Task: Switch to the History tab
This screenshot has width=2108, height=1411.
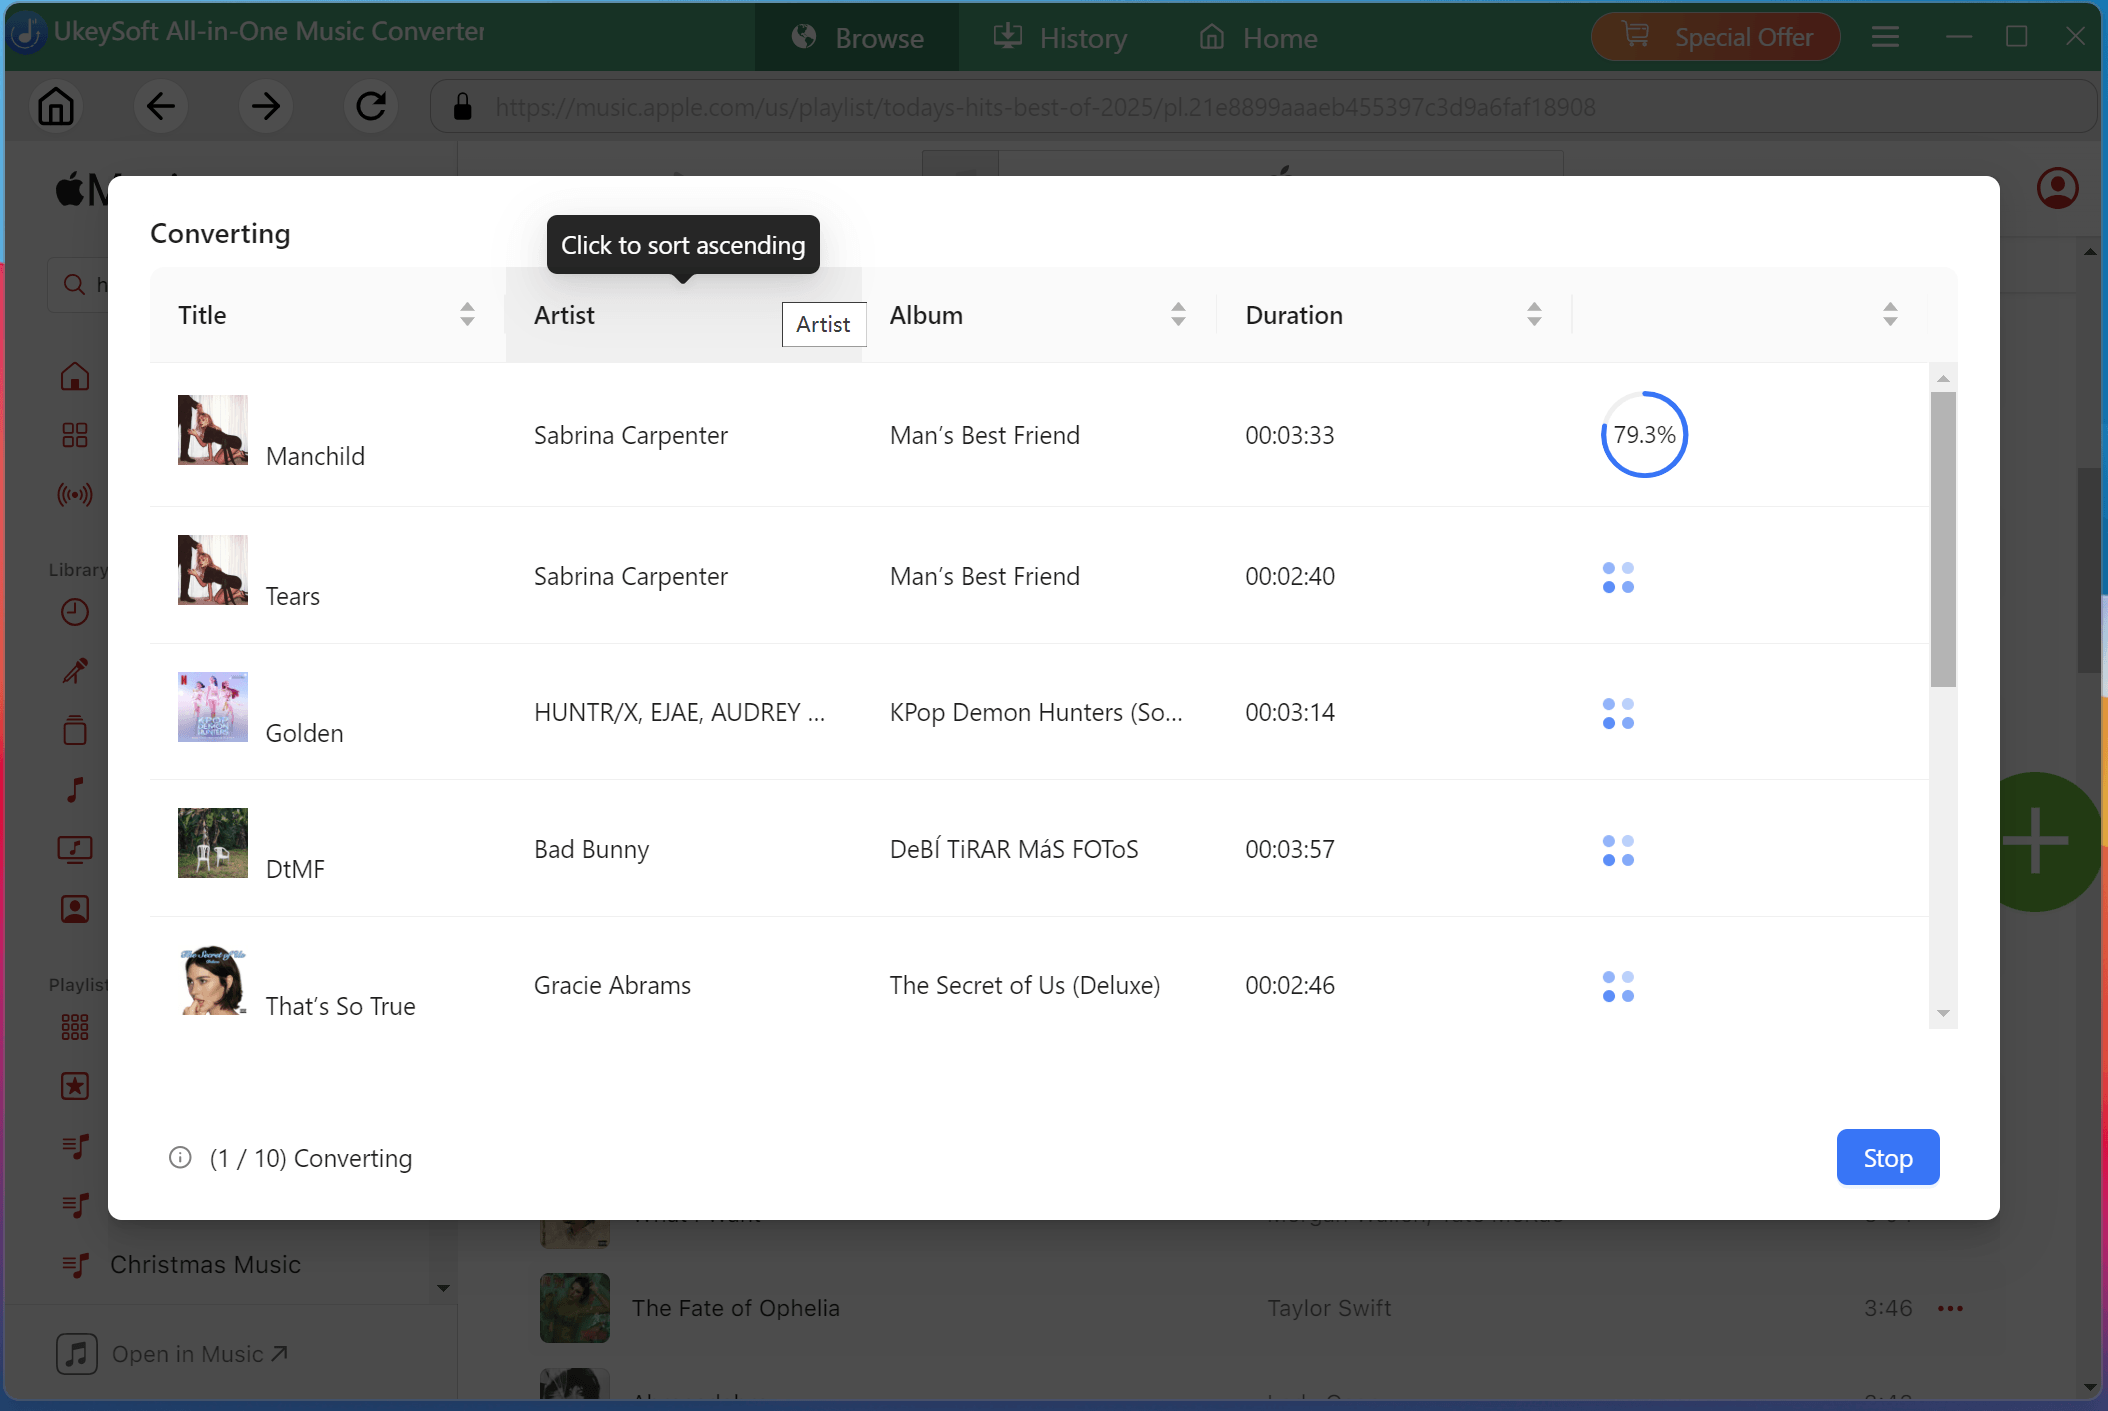Action: tap(1062, 37)
